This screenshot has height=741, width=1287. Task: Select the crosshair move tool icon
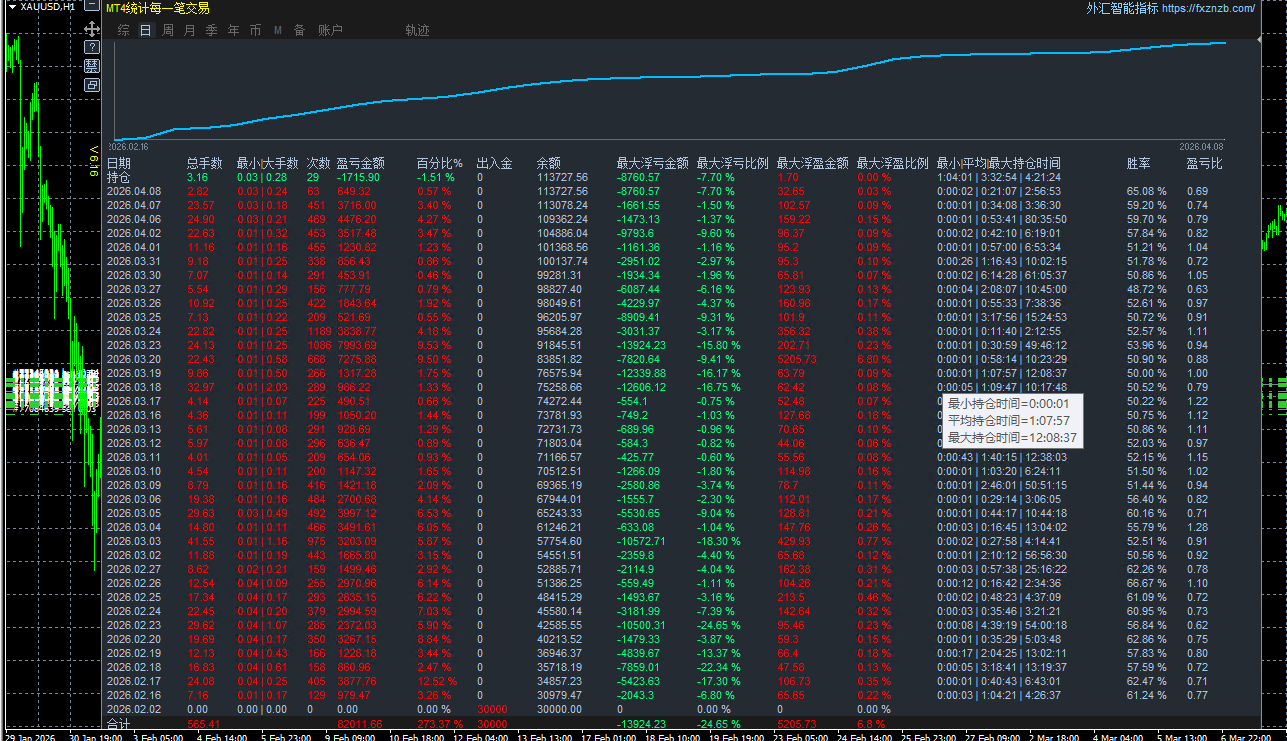point(91,29)
